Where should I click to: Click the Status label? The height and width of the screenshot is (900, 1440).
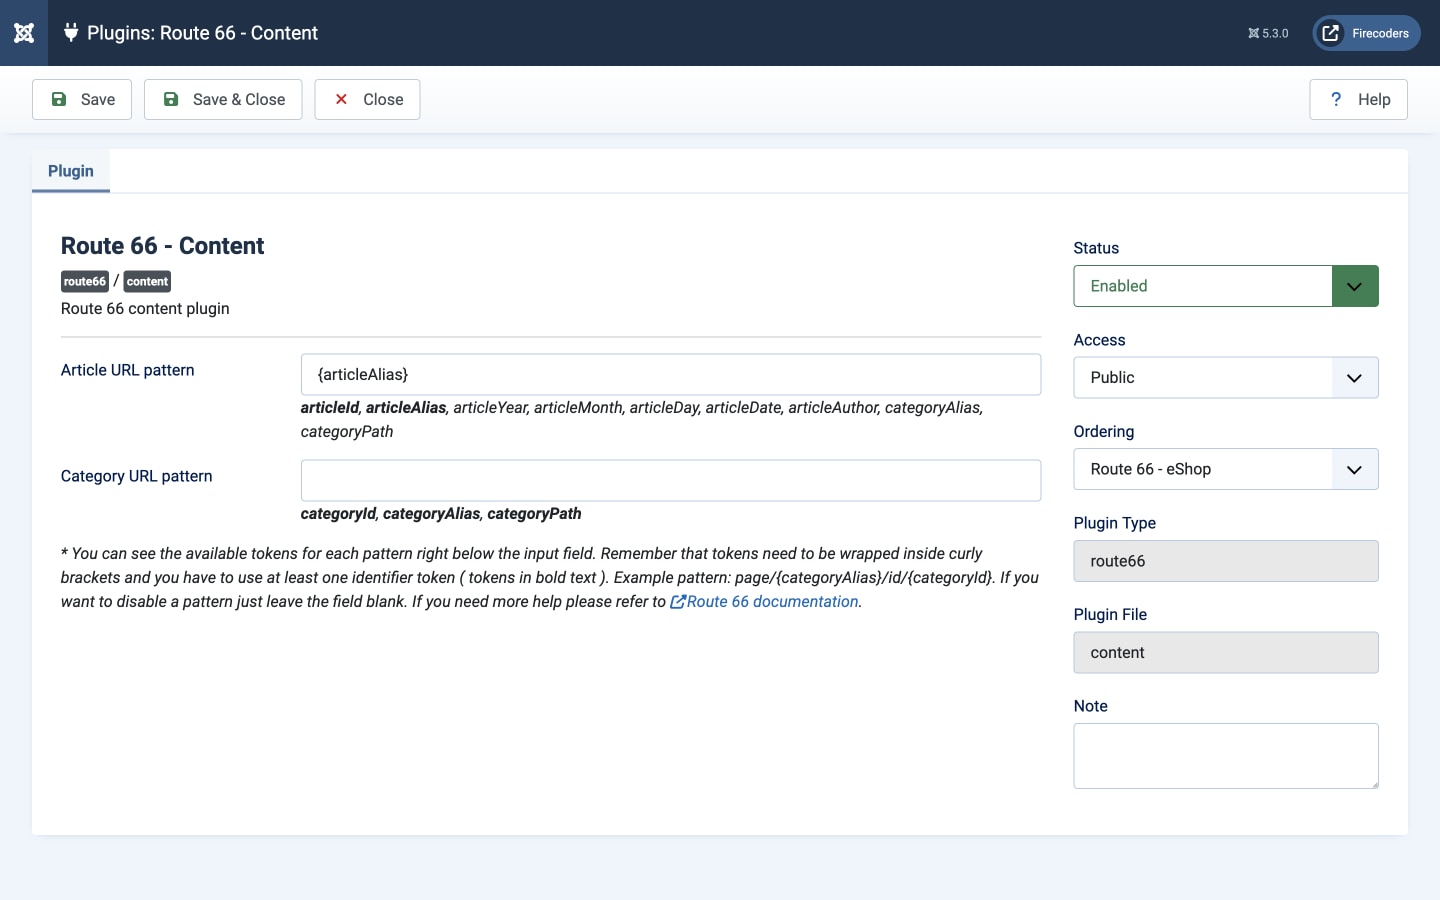[1096, 248]
